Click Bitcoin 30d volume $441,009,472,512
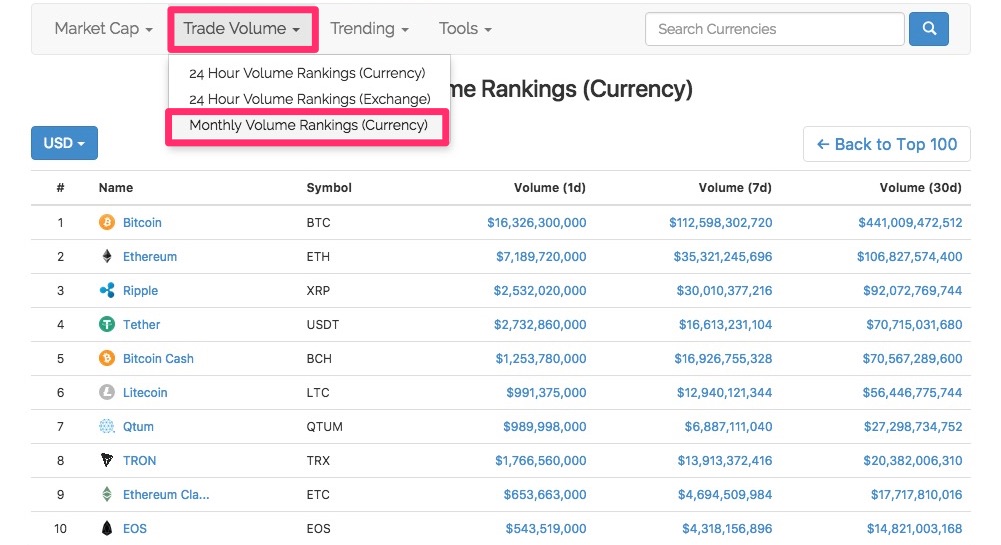Viewport: 1001px width, 545px height. click(x=910, y=223)
